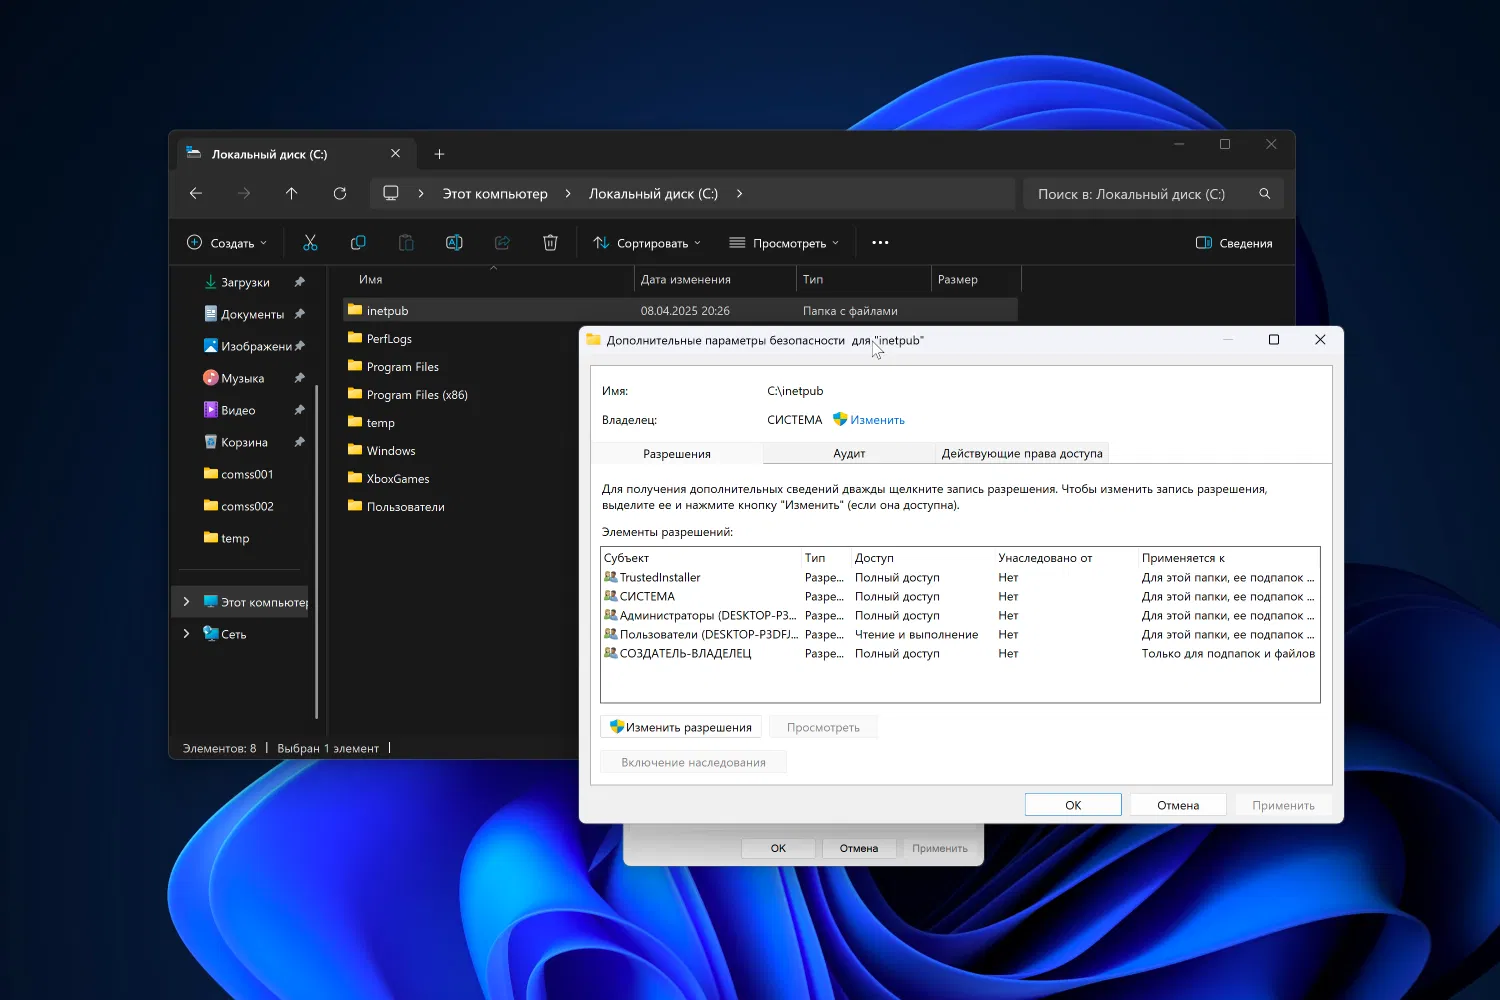Open the Сортировать dropdown
The height and width of the screenshot is (1000, 1500).
tap(647, 243)
